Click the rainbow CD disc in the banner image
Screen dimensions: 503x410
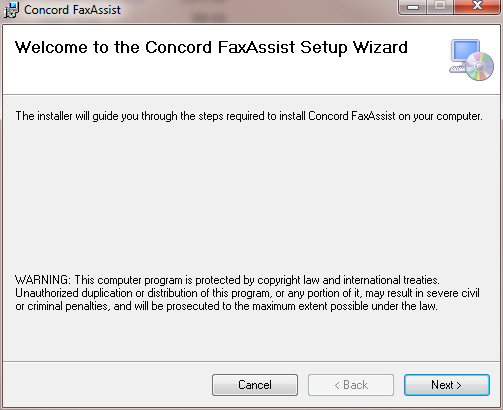click(x=480, y=67)
